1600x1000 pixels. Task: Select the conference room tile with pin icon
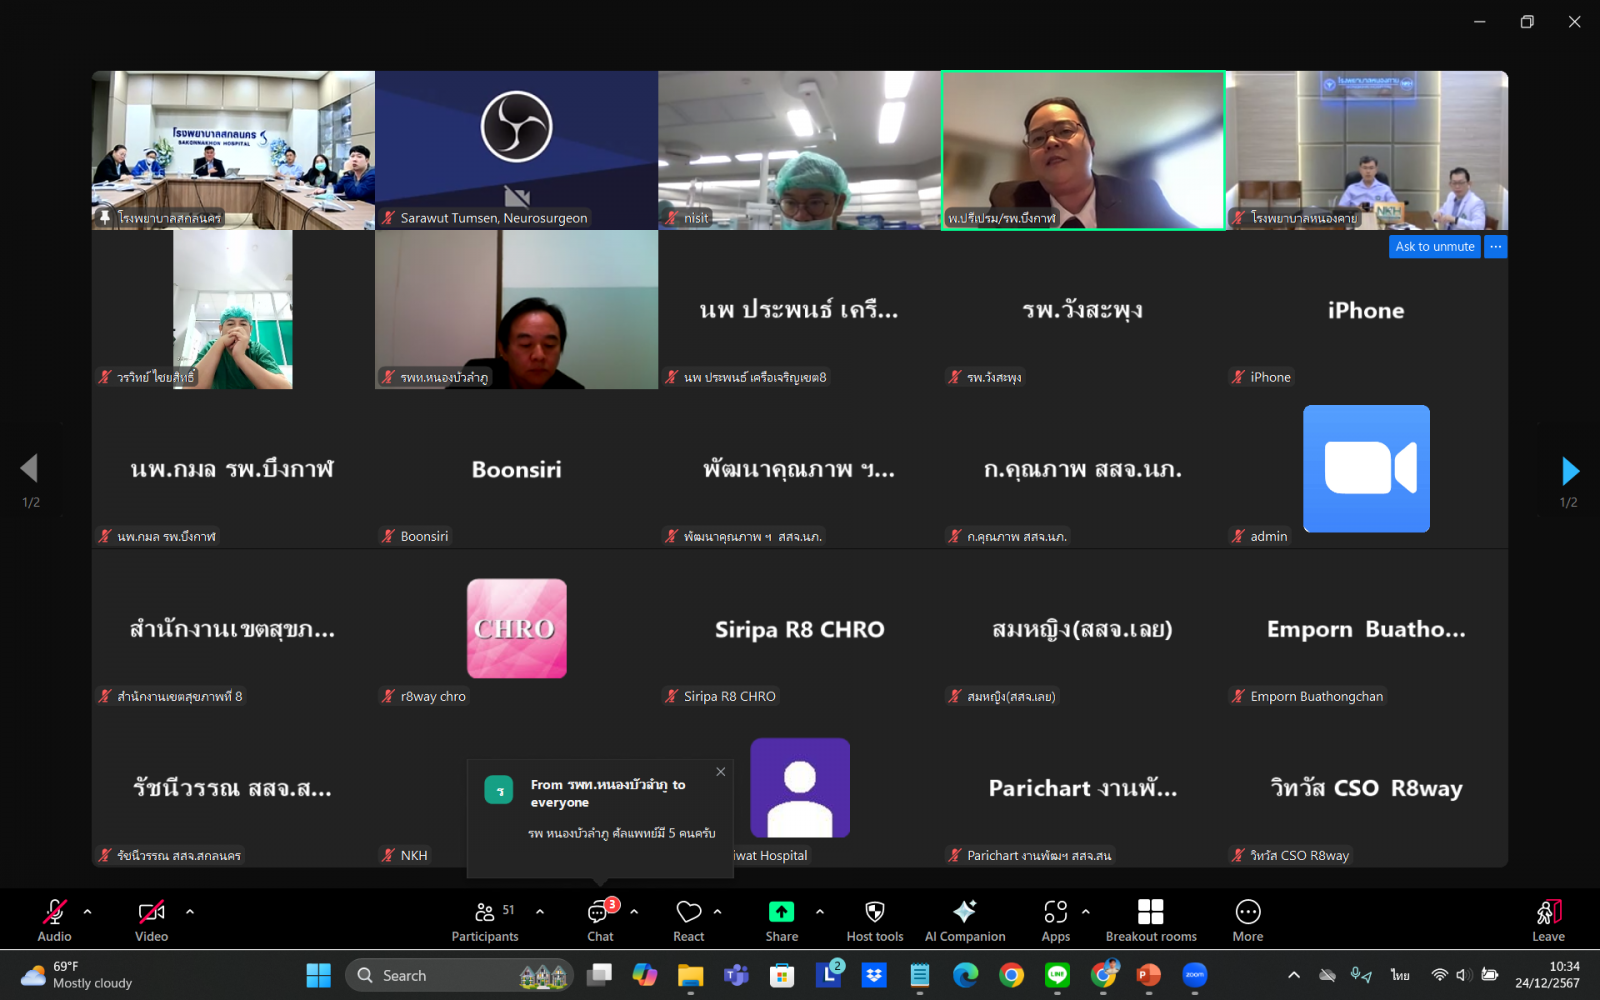pos(234,150)
